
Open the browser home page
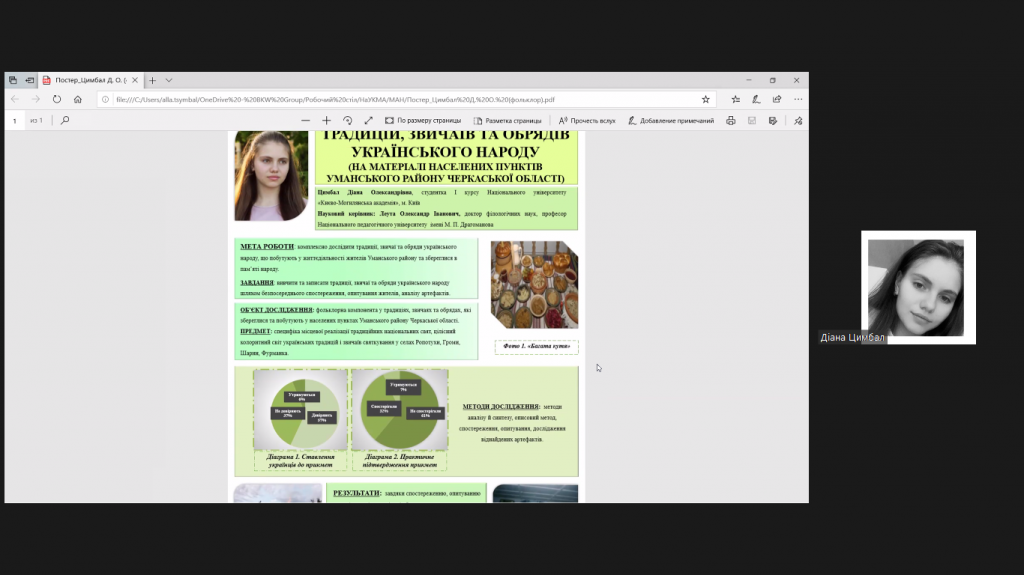(x=78, y=99)
